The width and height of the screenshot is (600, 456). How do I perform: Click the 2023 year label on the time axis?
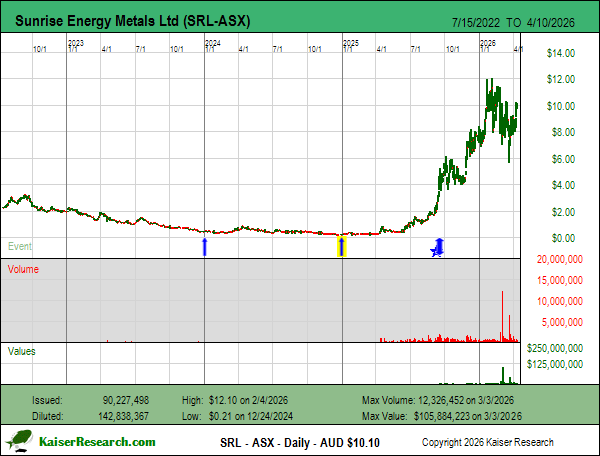click(x=76, y=43)
